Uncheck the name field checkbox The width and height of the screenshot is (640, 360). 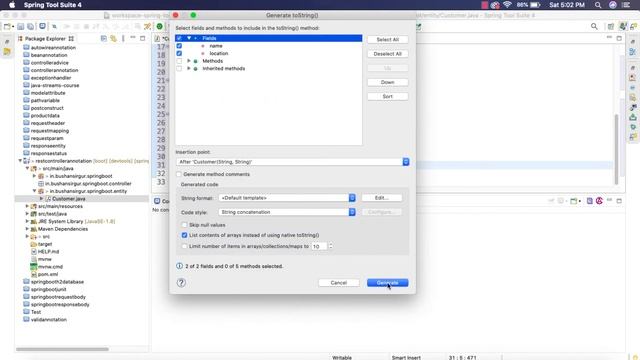pyautogui.click(x=179, y=46)
